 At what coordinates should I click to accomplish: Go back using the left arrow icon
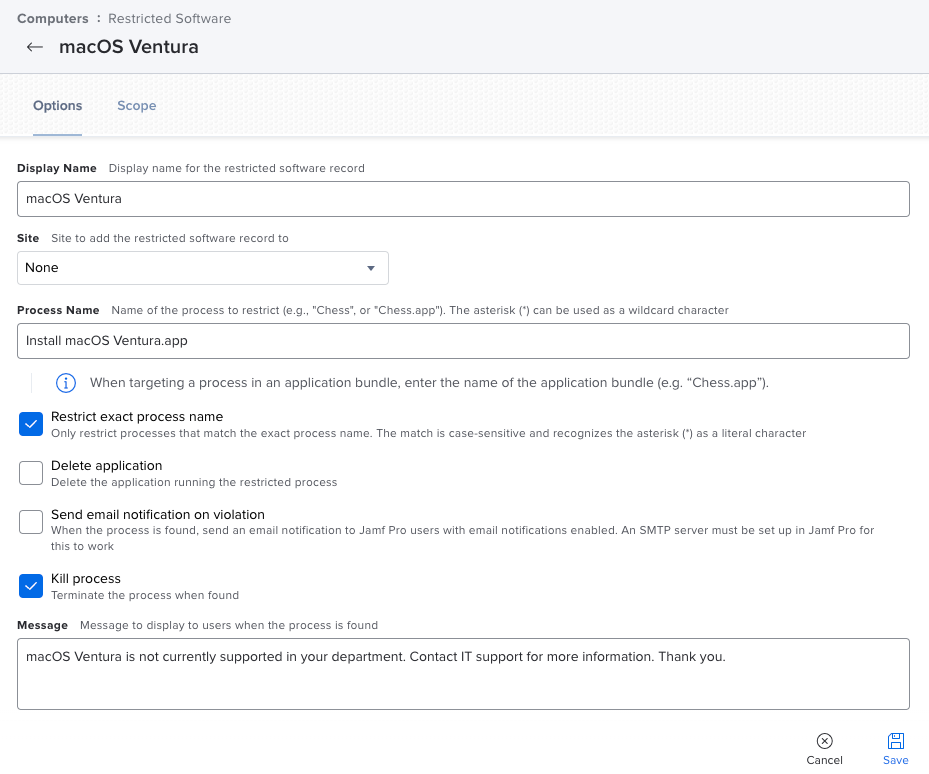[35, 47]
